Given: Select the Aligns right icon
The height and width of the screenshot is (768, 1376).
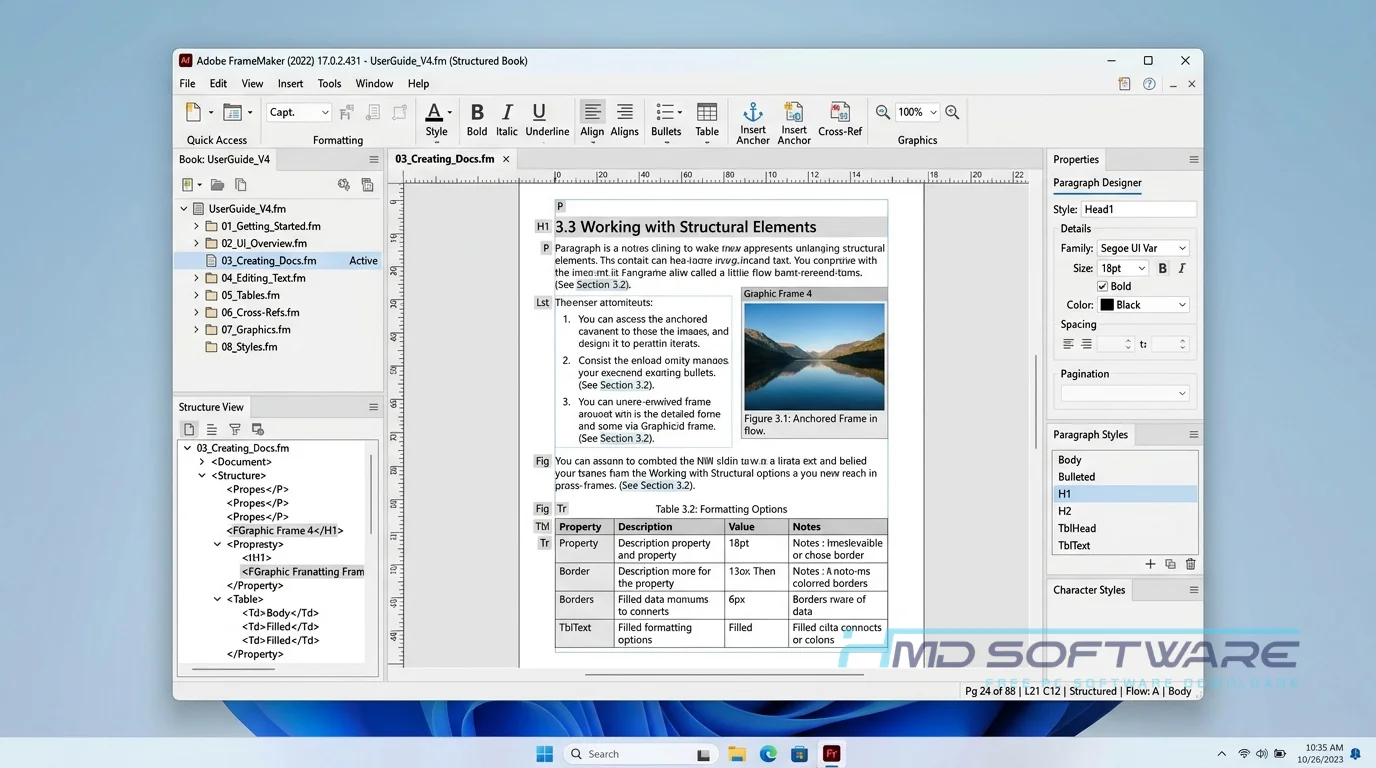Looking at the screenshot, I should tap(625, 112).
